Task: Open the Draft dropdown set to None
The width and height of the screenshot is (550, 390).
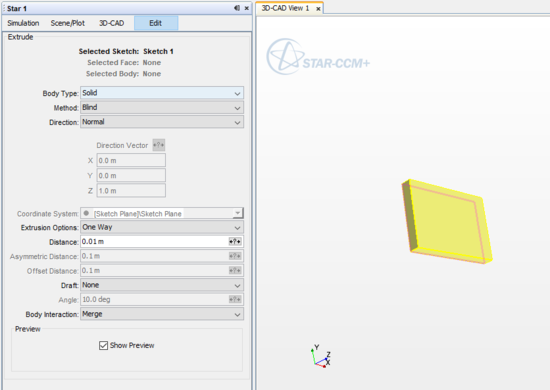Action: [x=162, y=285]
